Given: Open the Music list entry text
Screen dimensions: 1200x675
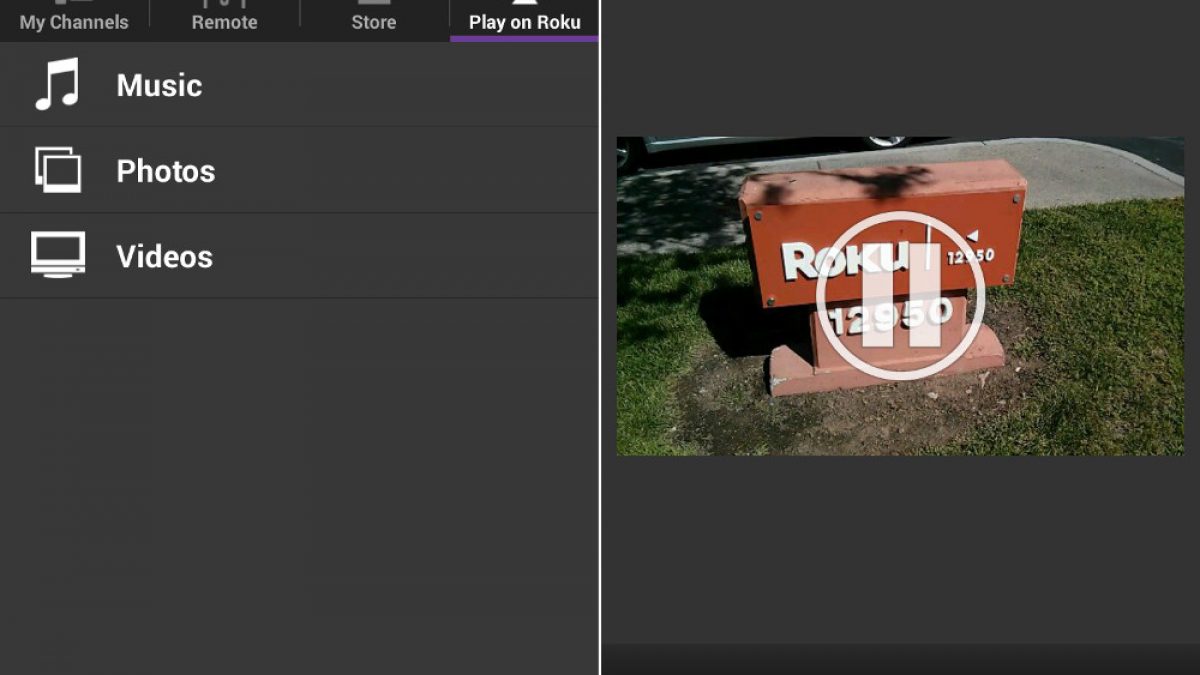Looking at the screenshot, I should click(159, 85).
